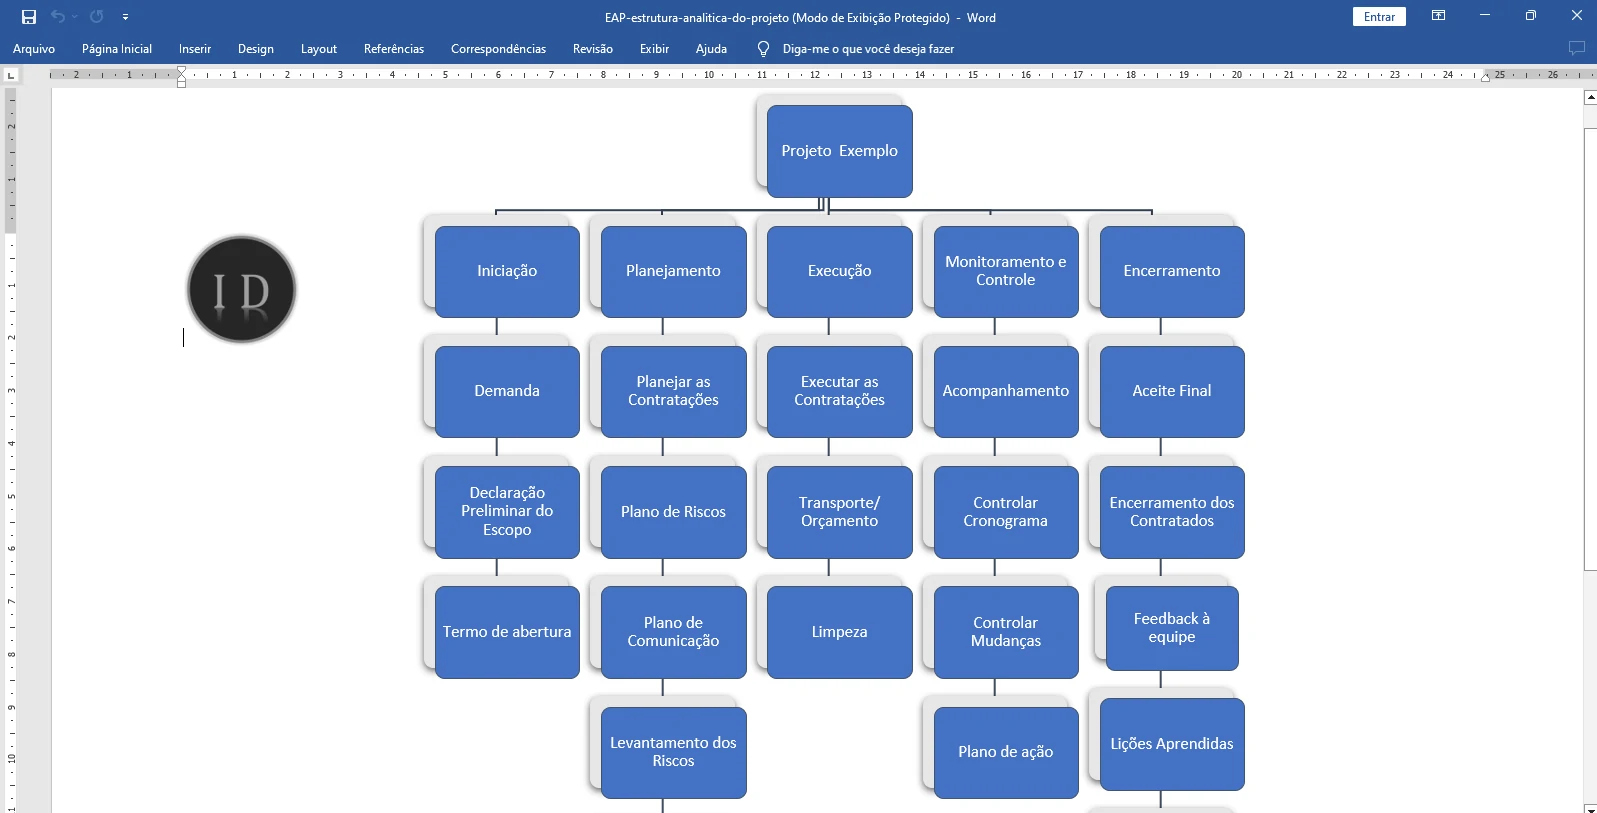The width and height of the screenshot is (1597, 813).
Task: Select the round ID logo image
Action: tap(242, 290)
